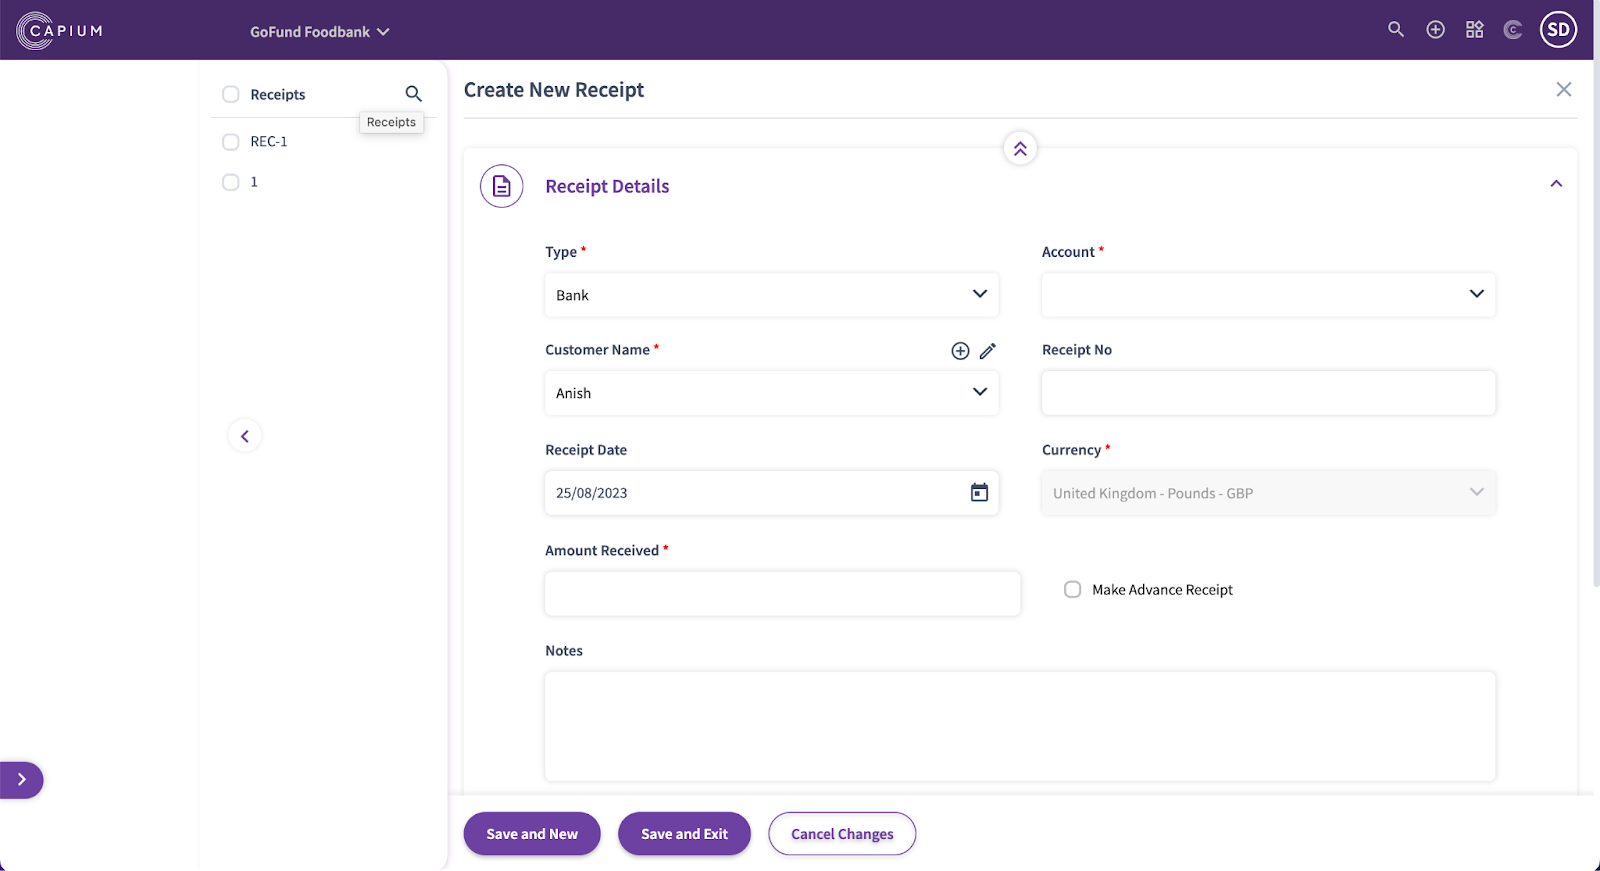The image size is (1600, 871).
Task: Click Save and Exit button
Action: point(684,834)
